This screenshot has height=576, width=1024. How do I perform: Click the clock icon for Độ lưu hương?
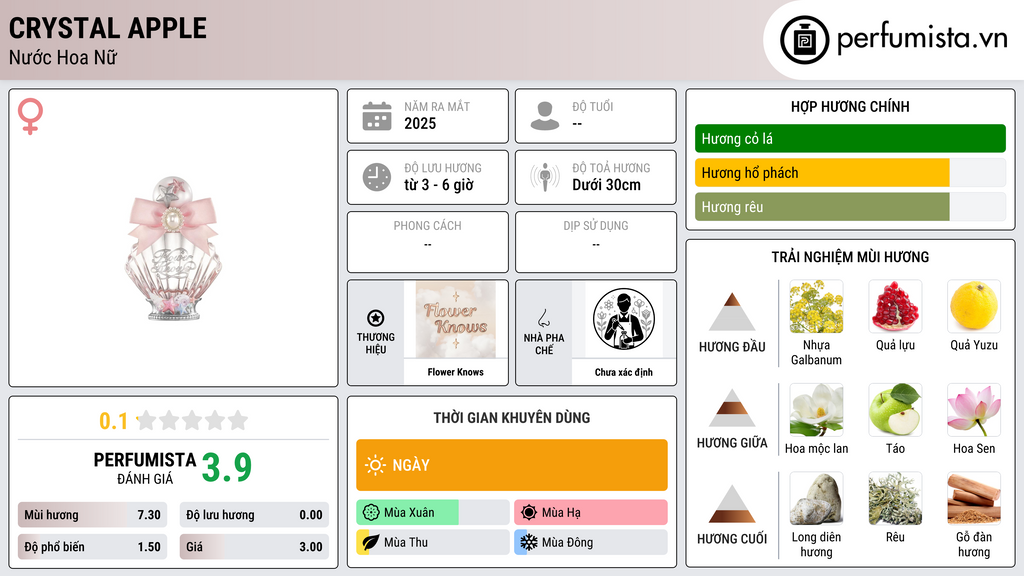(377, 177)
